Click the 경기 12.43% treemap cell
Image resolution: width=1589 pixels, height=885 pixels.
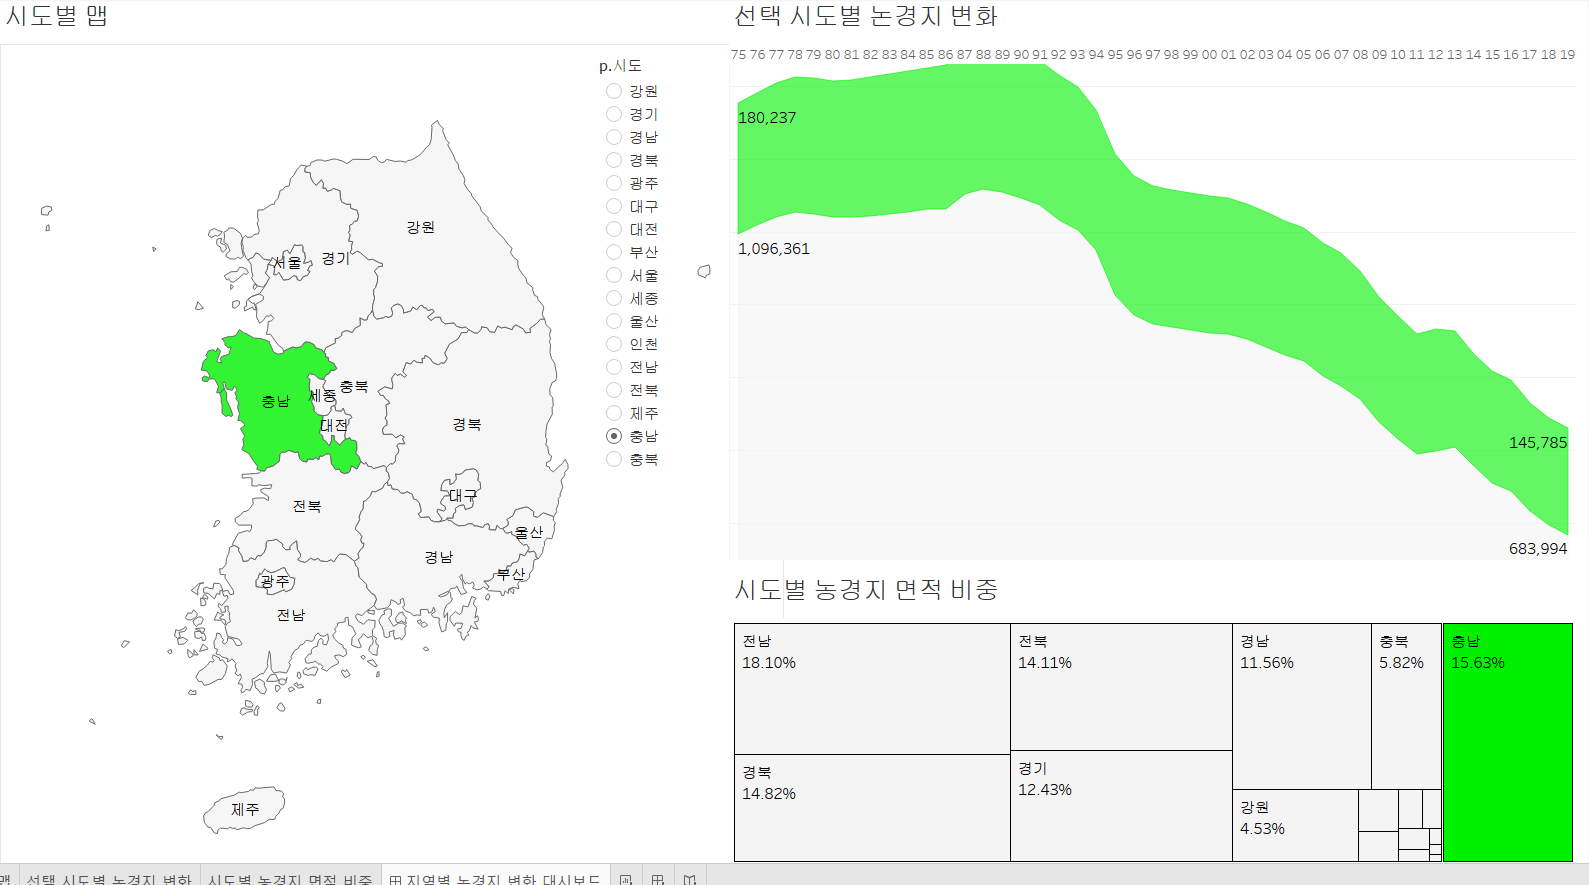pyautogui.click(x=1121, y=806)
